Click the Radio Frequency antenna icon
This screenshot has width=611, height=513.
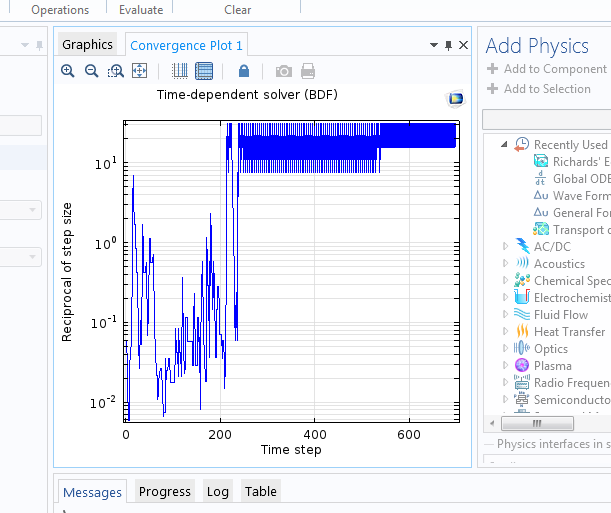(522, 382)
